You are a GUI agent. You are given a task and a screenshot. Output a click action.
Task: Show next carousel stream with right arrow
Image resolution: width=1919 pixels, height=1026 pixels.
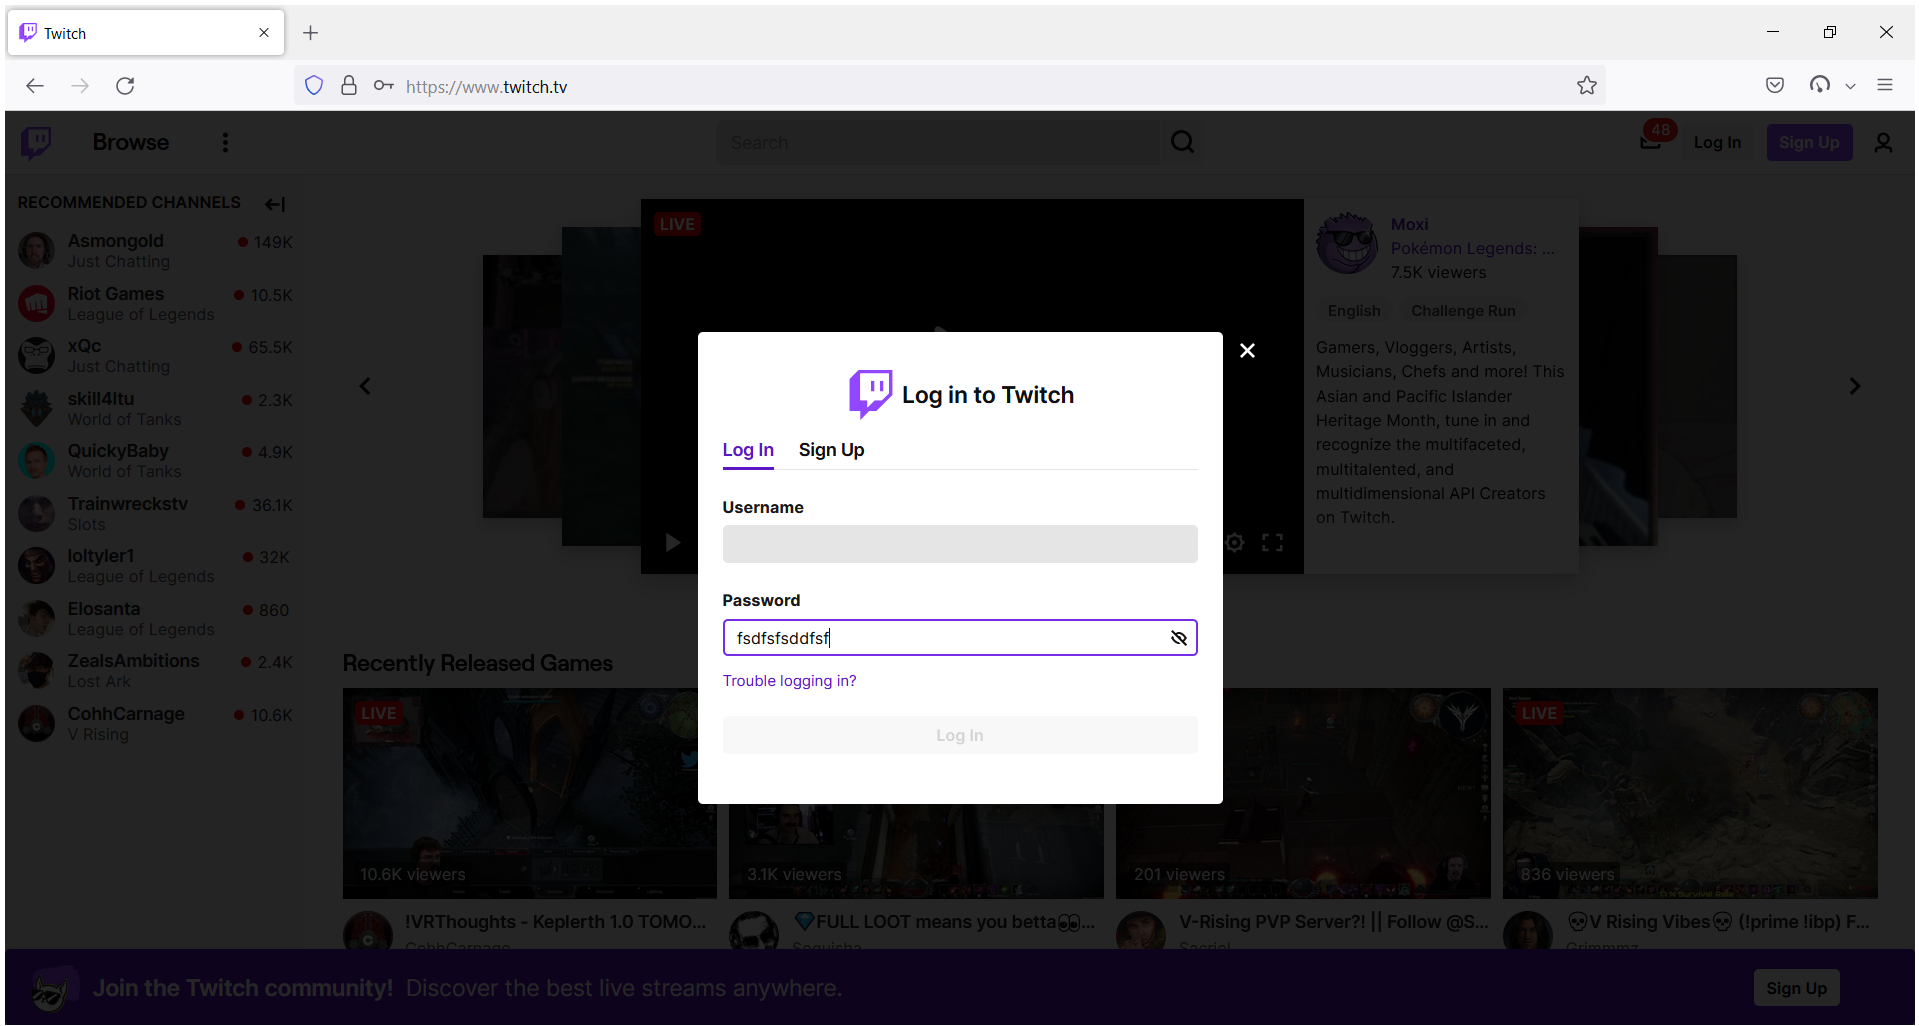tap(1855, 386)
